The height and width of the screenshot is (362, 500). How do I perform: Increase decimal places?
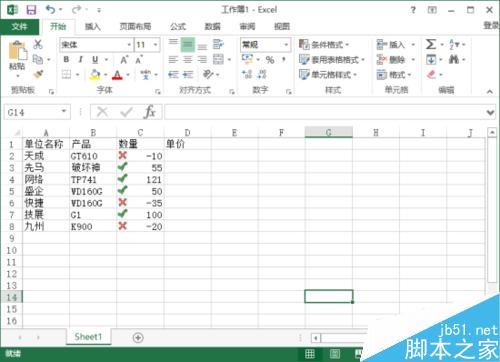[247, 74]
